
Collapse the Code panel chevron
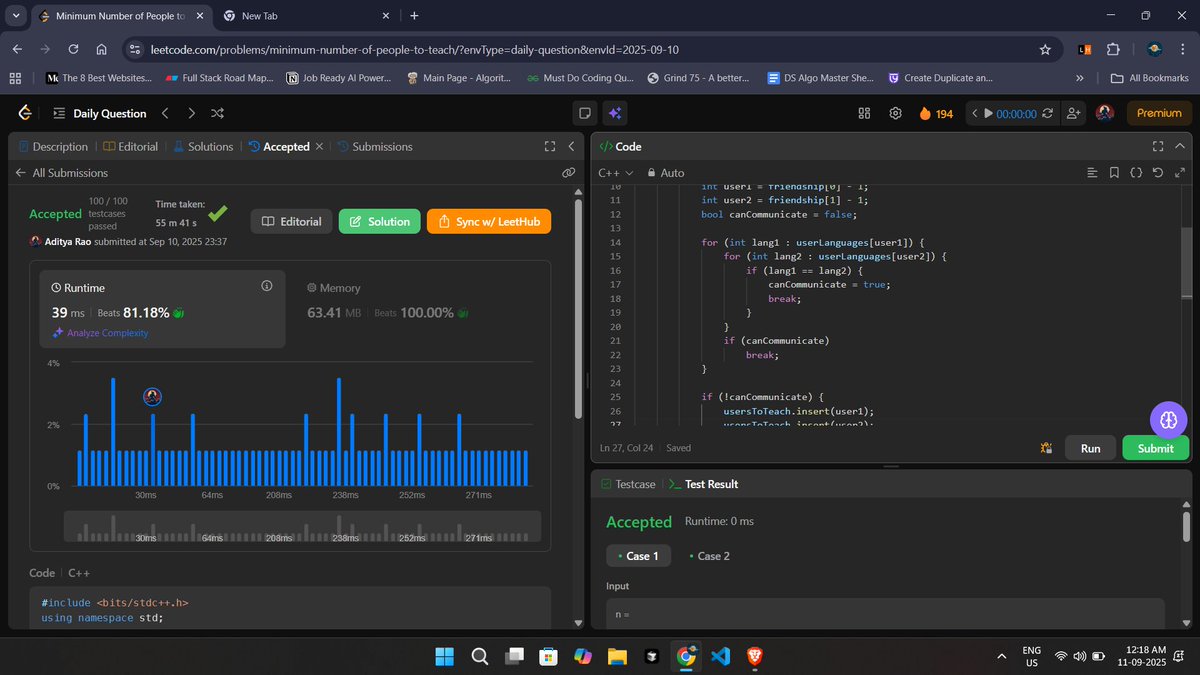pos(1179,146)
